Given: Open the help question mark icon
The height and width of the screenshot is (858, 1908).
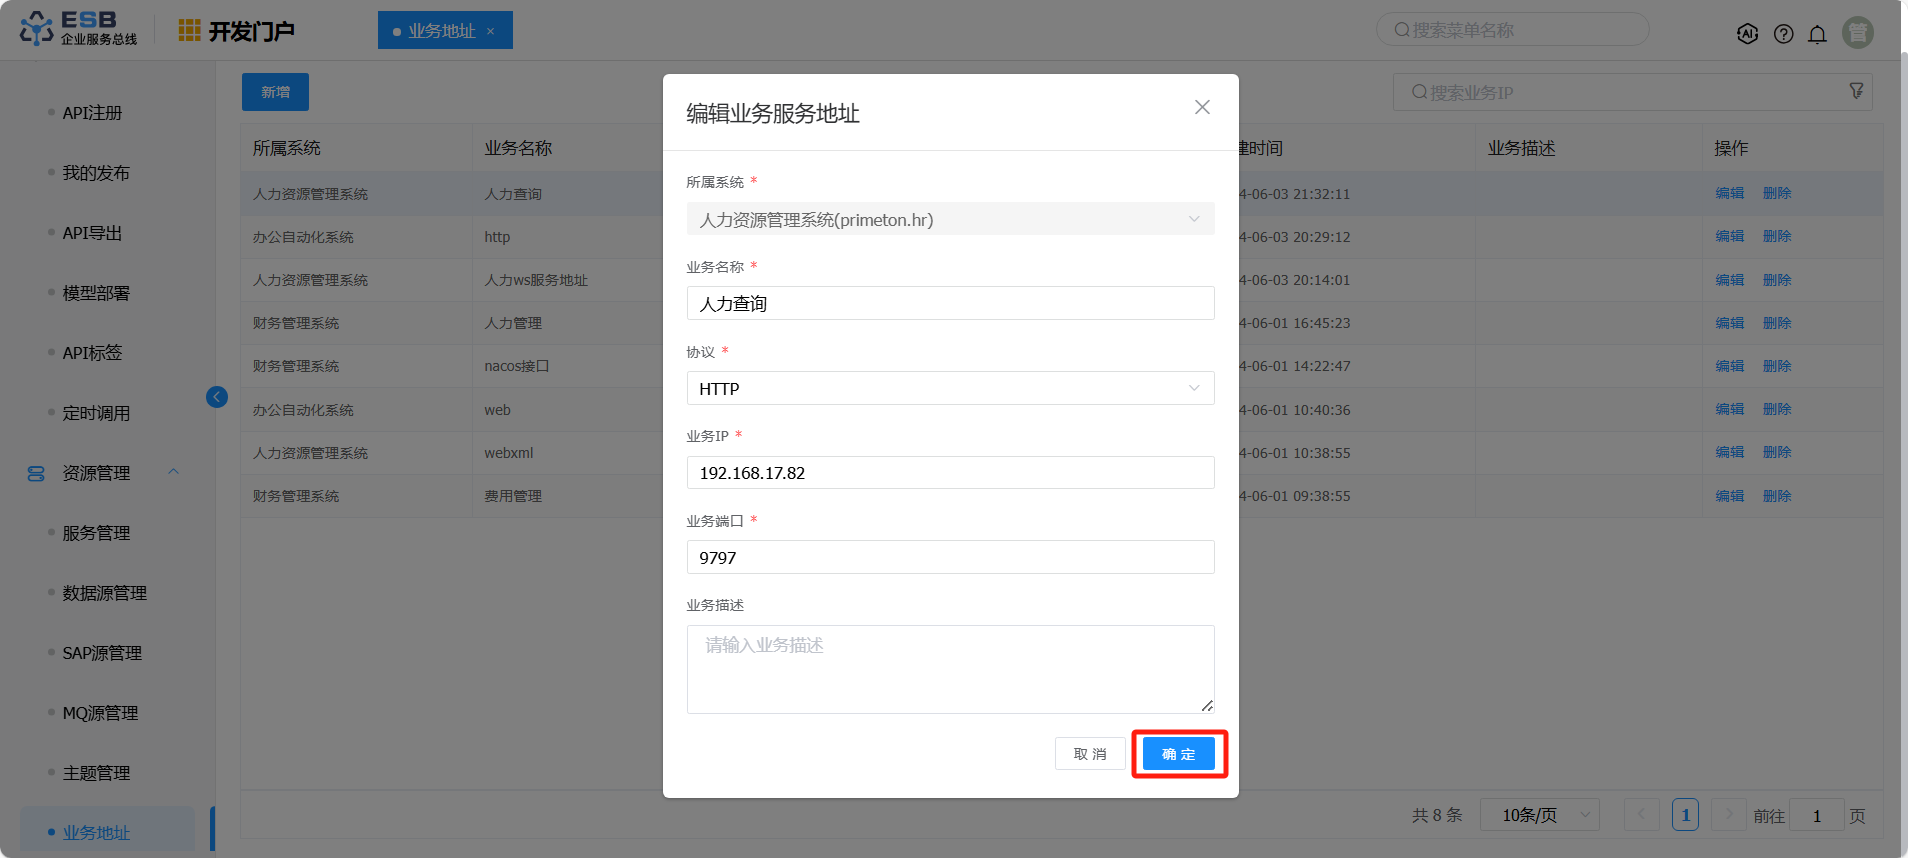Looking at the screenshot, I should tap(1783, 34).
